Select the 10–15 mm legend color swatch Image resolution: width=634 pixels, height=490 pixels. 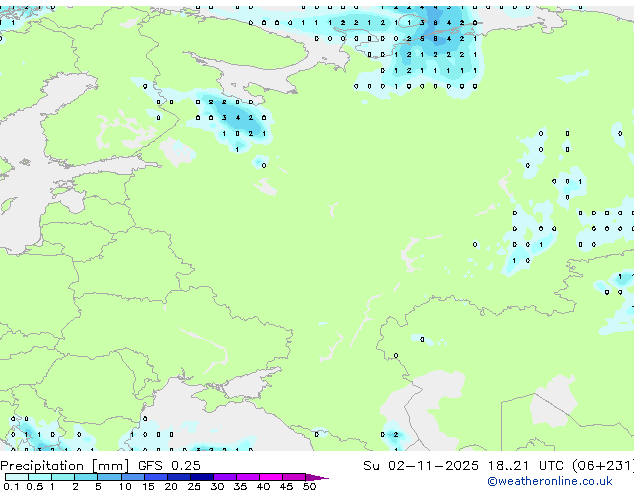coord(133,477)
